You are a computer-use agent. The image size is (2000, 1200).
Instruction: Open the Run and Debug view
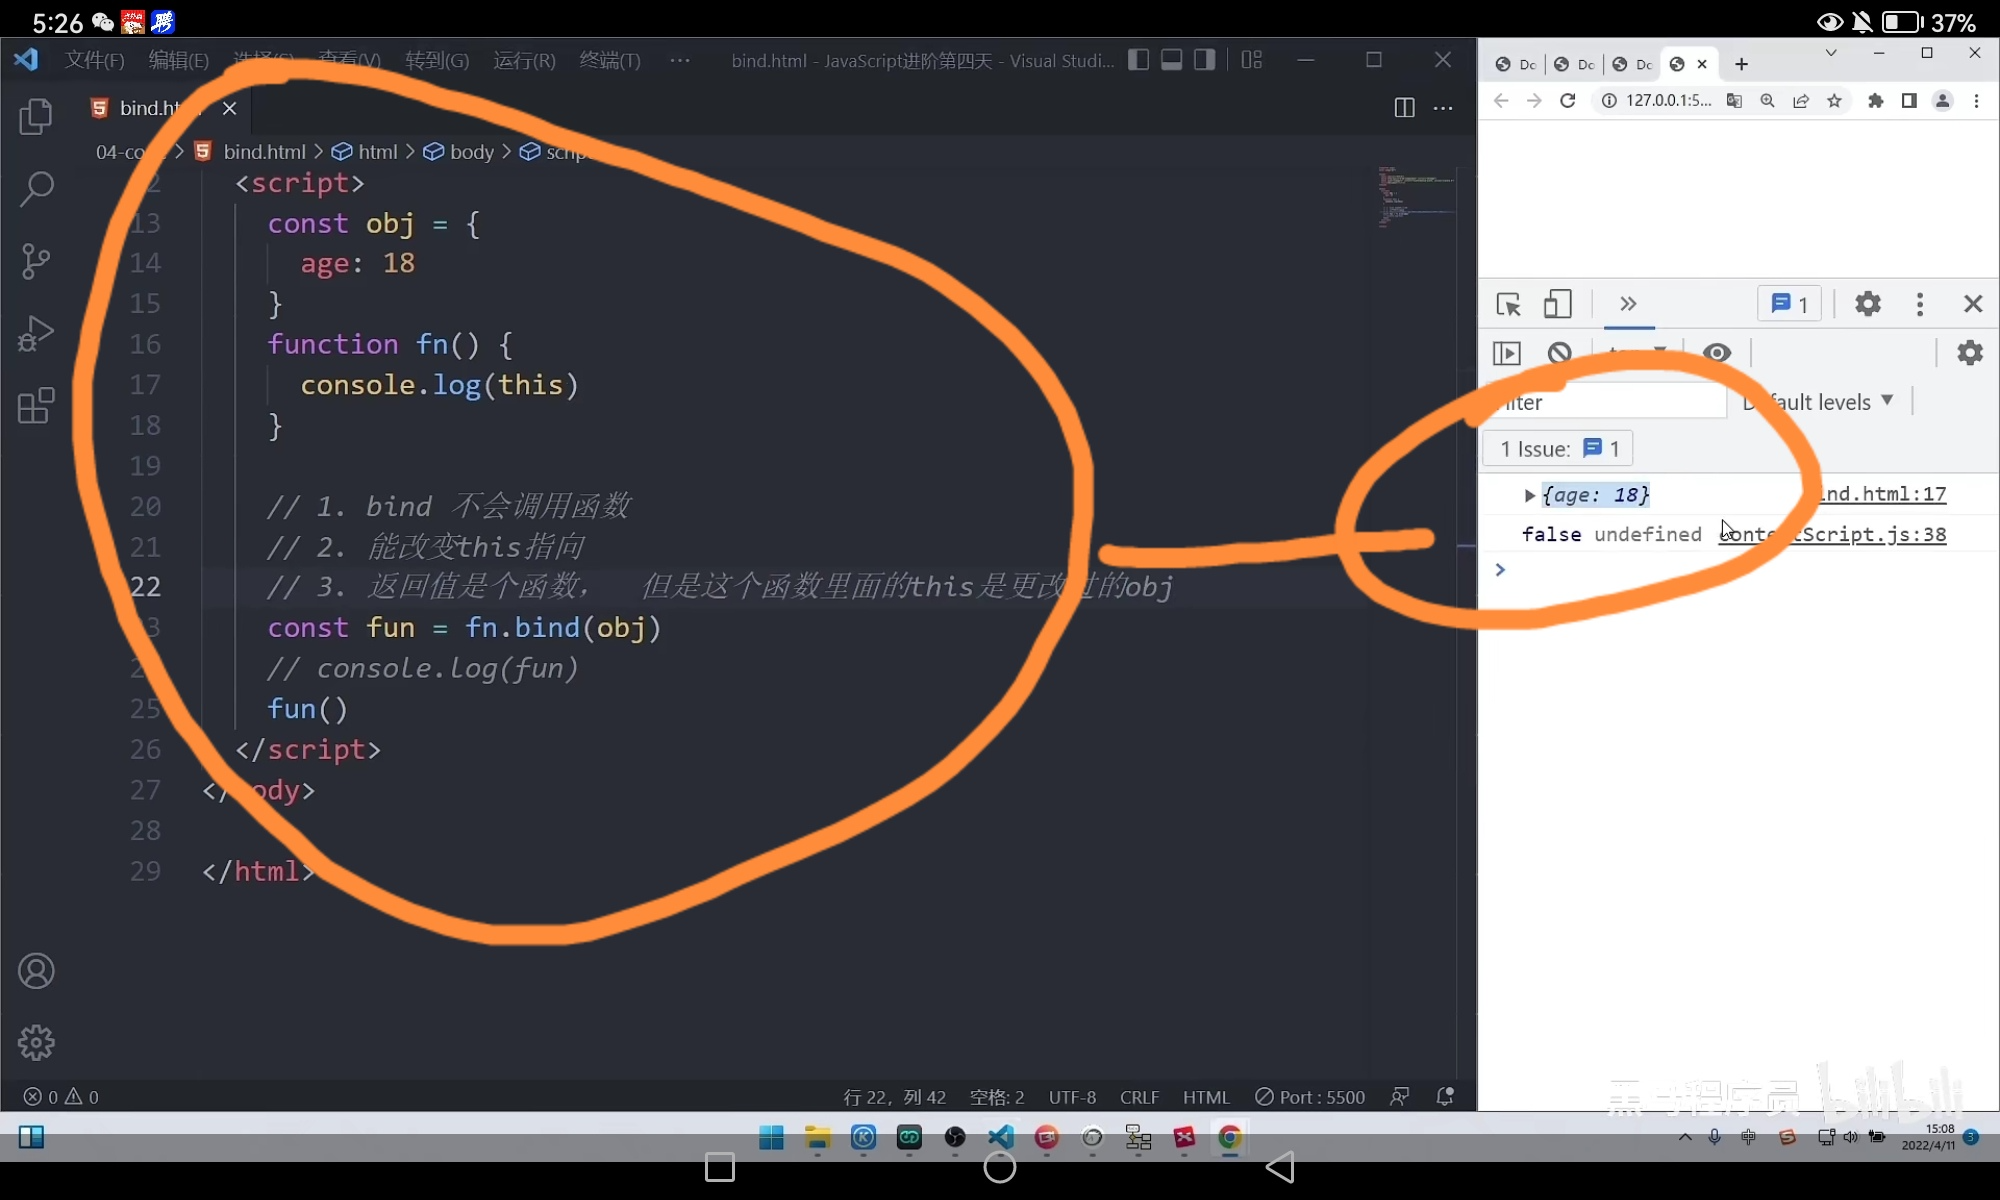click(x=36, y=334)
